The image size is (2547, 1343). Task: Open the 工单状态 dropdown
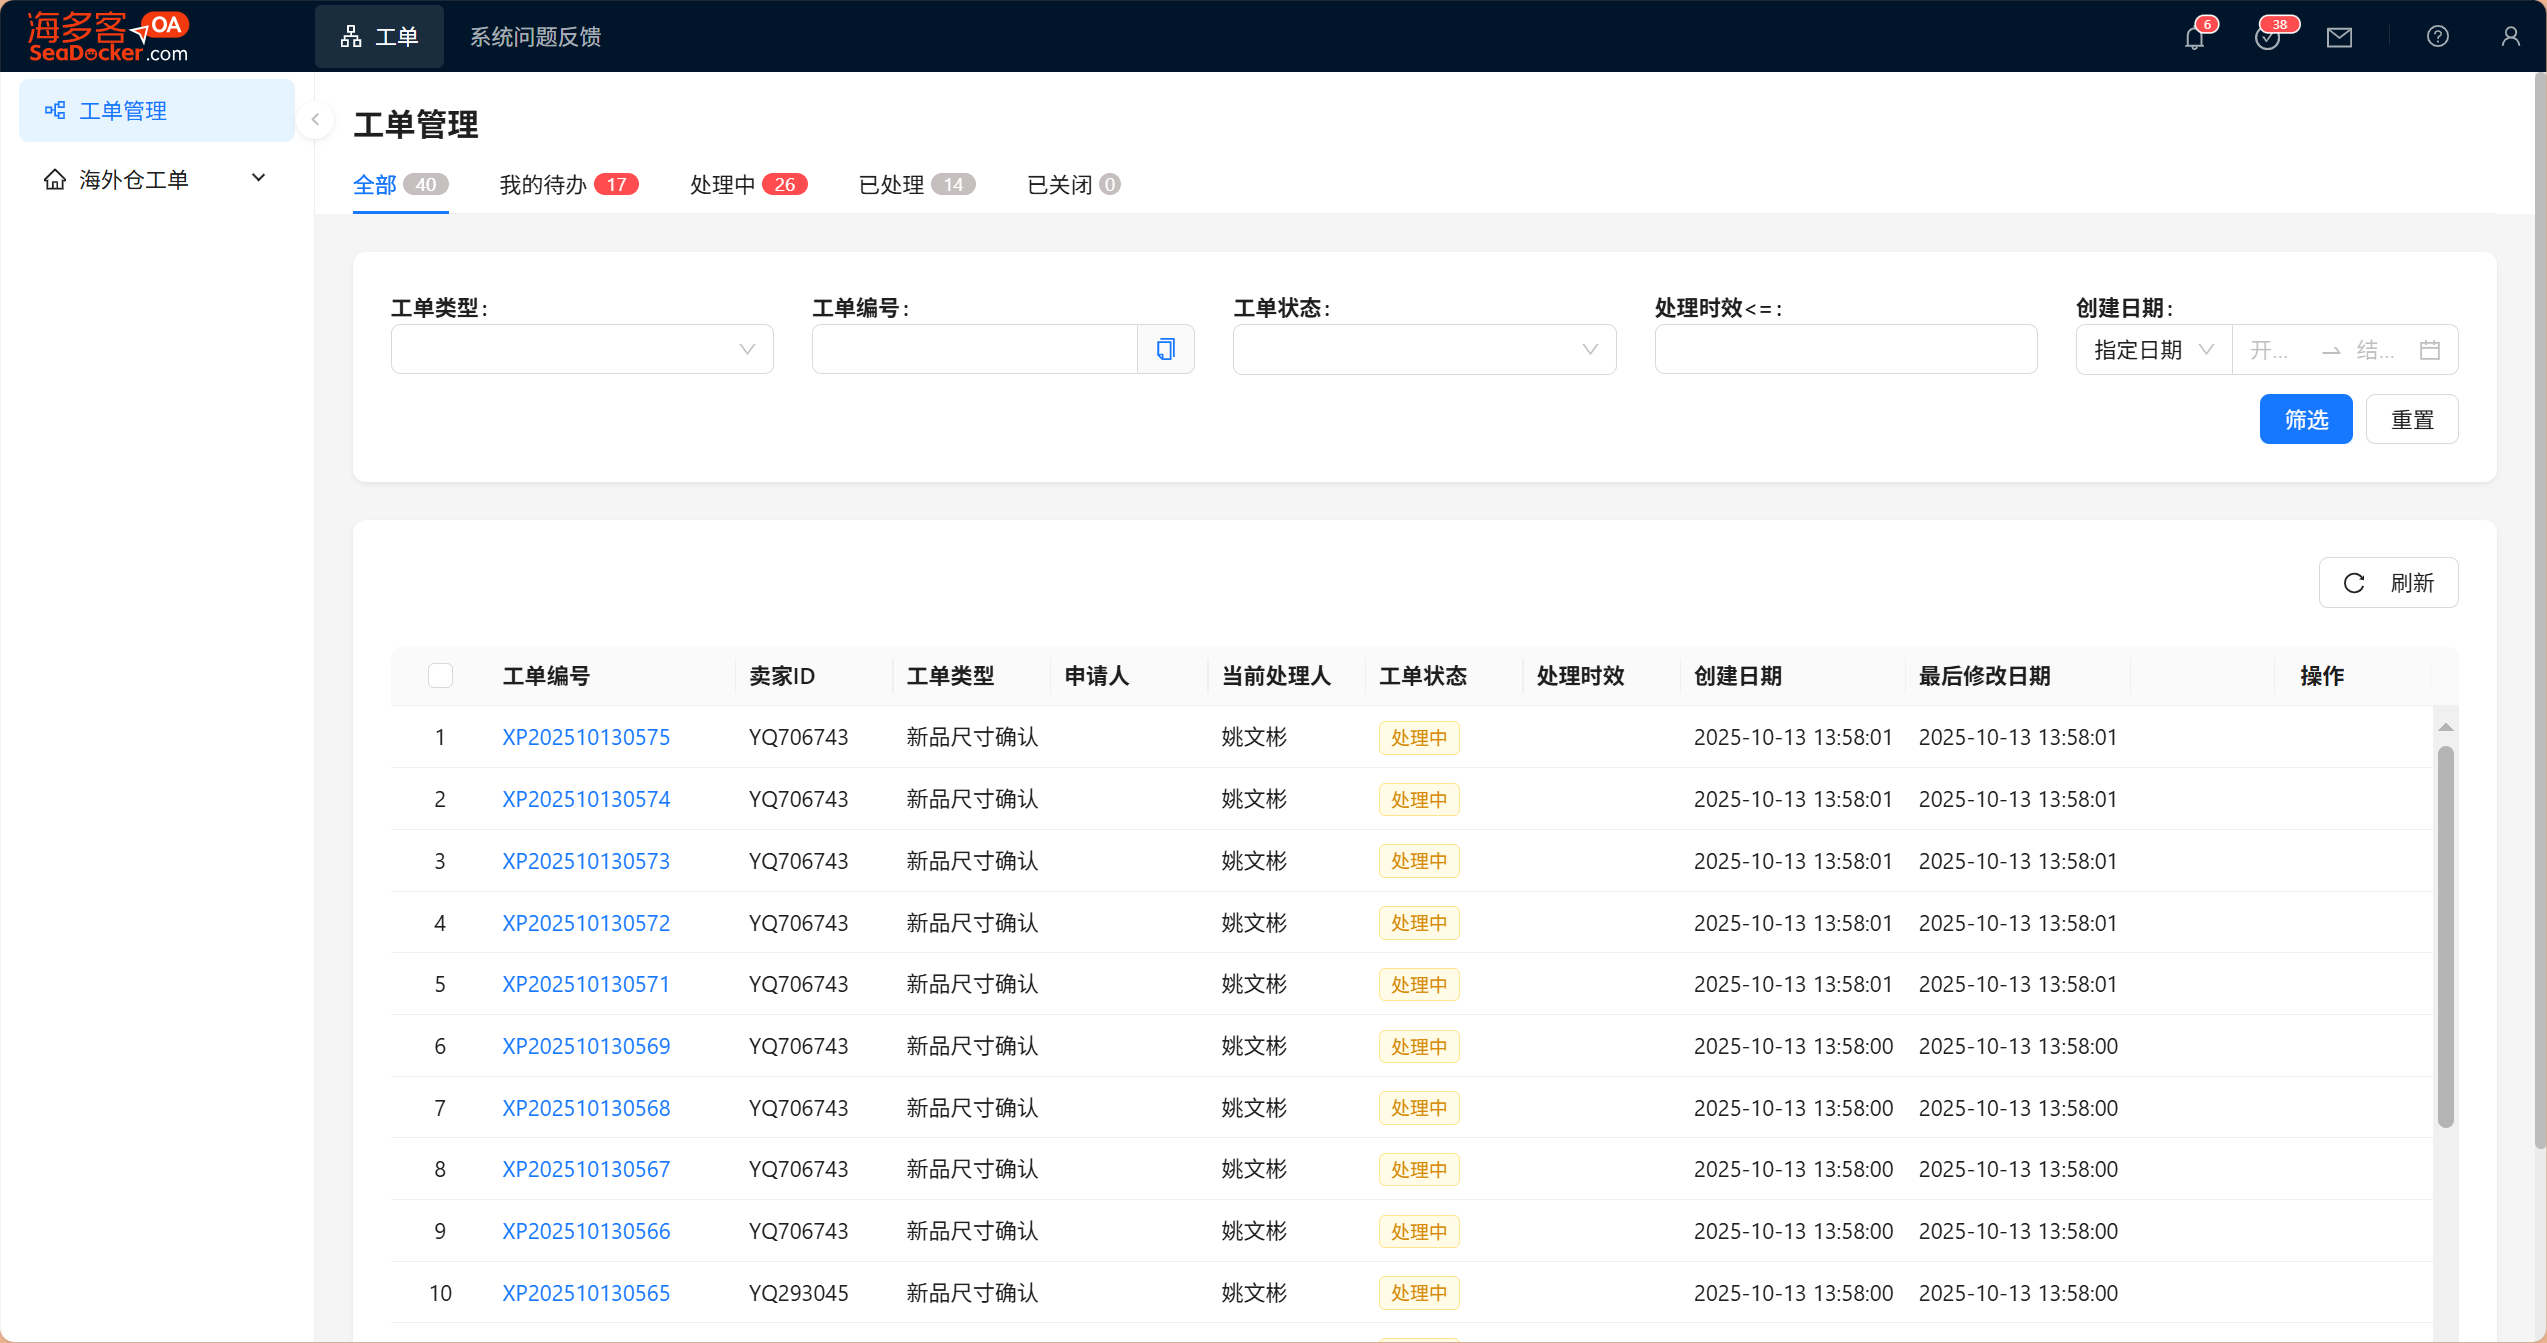tap(1423, 349)
